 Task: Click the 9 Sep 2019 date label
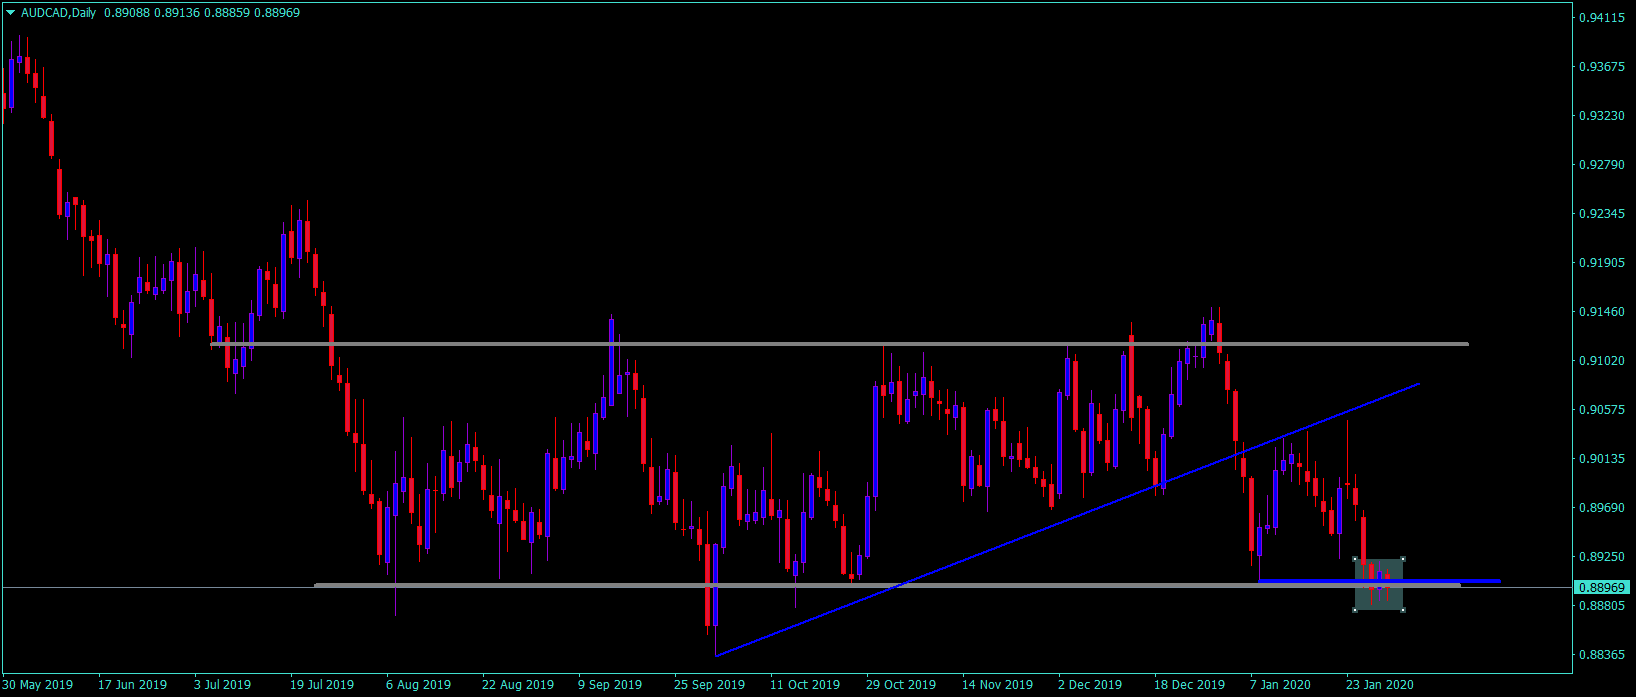pos(610,685)
